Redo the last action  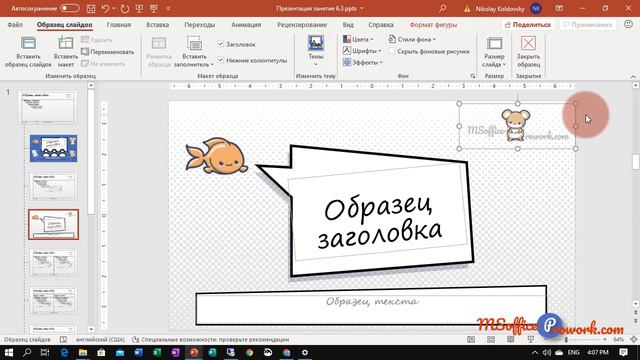[x=125, y=9]
